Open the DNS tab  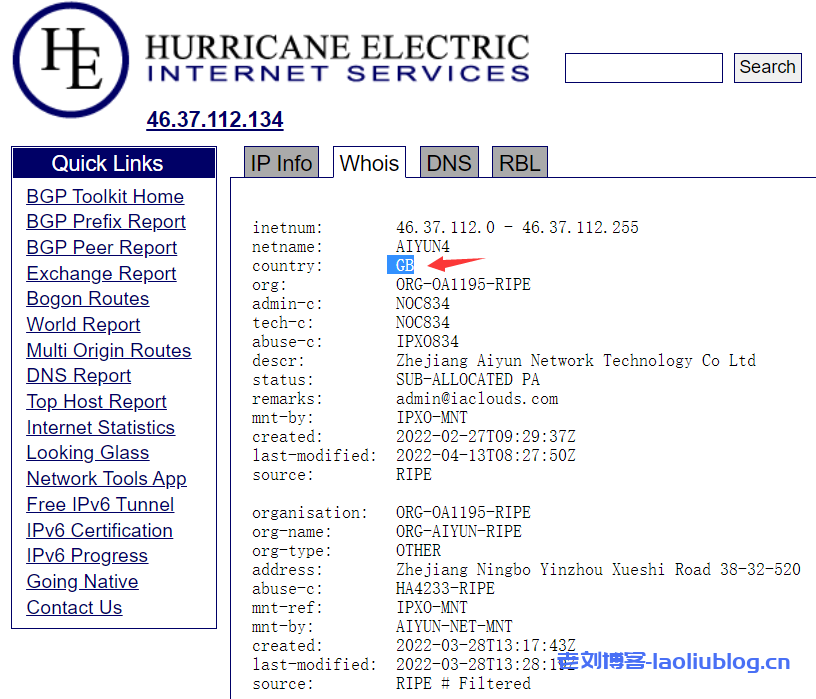[x=449, y=163]
